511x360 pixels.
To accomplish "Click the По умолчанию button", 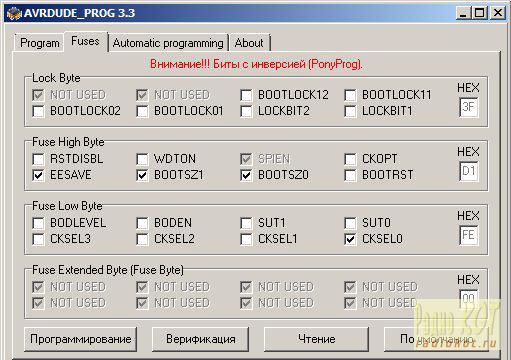I will [x=436, y=339].
